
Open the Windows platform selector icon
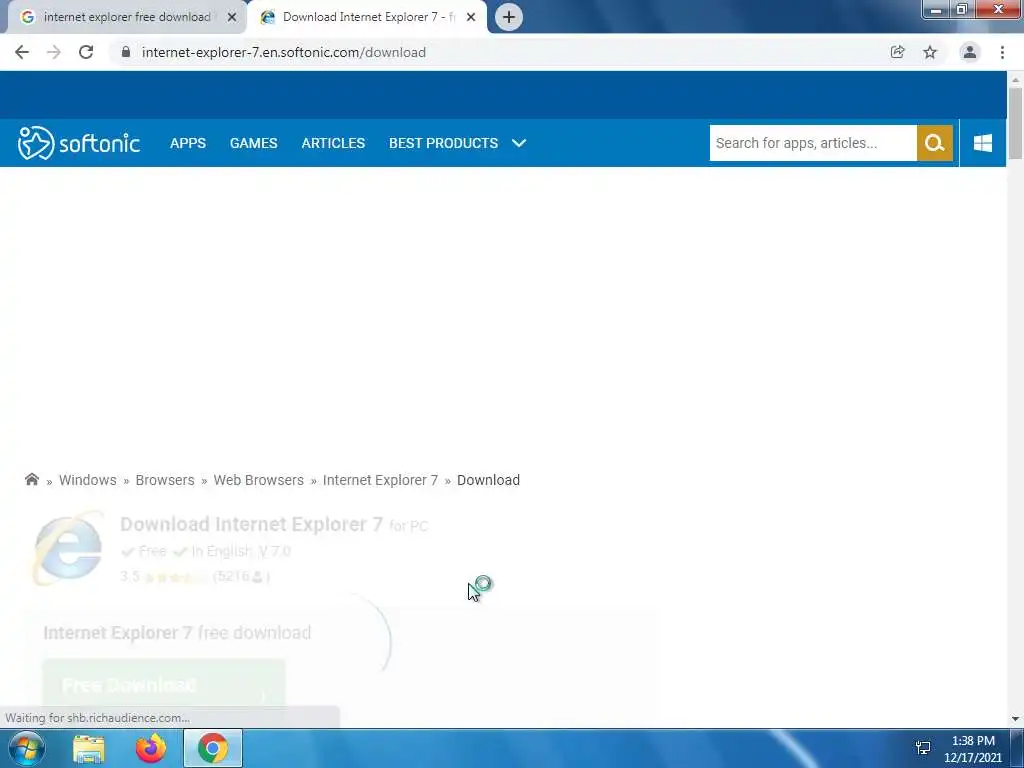click(x=983, y=143)
